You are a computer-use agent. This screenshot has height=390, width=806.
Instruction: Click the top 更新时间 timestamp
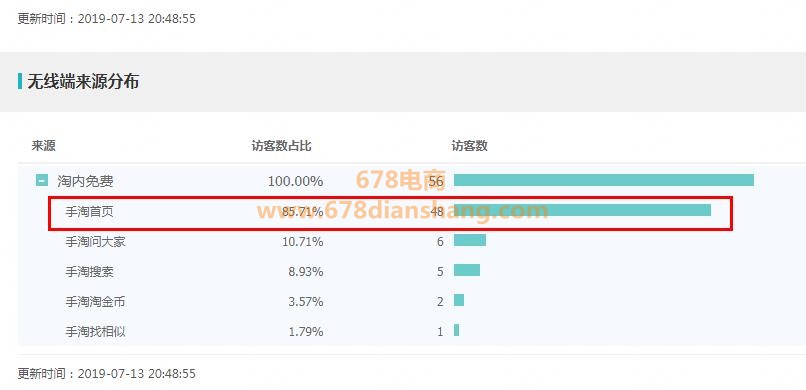(106, 19)
